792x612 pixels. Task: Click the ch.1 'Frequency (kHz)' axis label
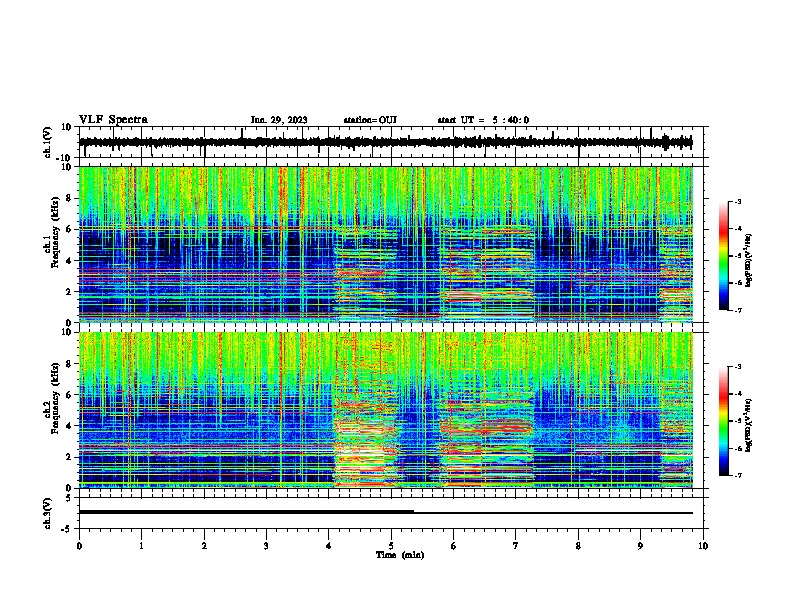55,233
